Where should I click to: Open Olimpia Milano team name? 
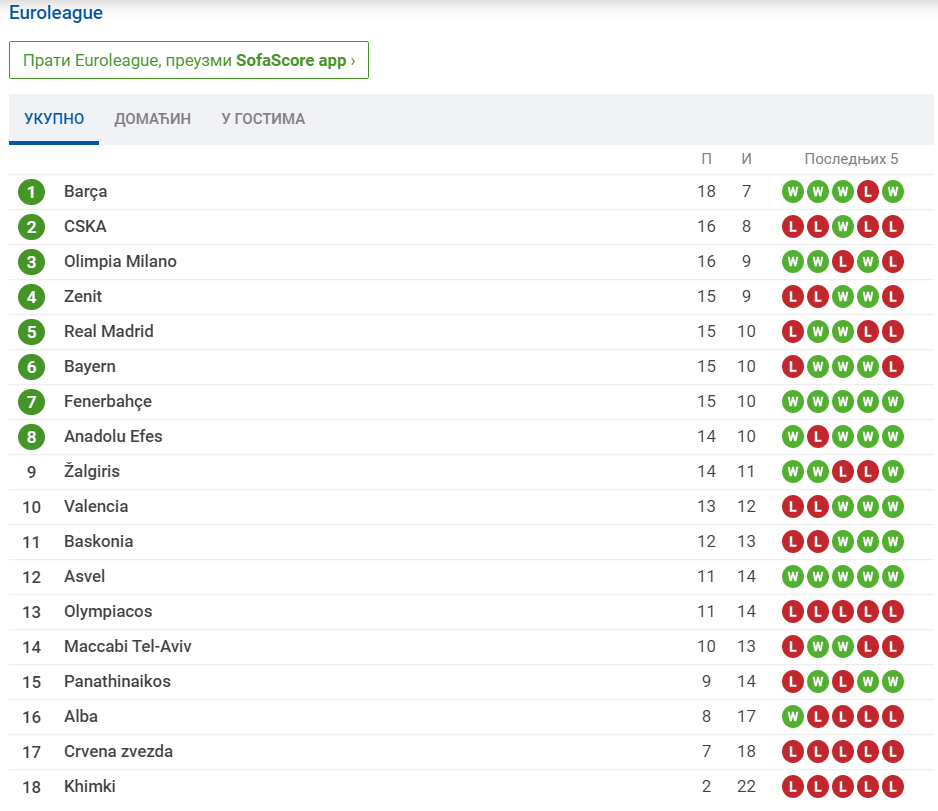point(120,261)
